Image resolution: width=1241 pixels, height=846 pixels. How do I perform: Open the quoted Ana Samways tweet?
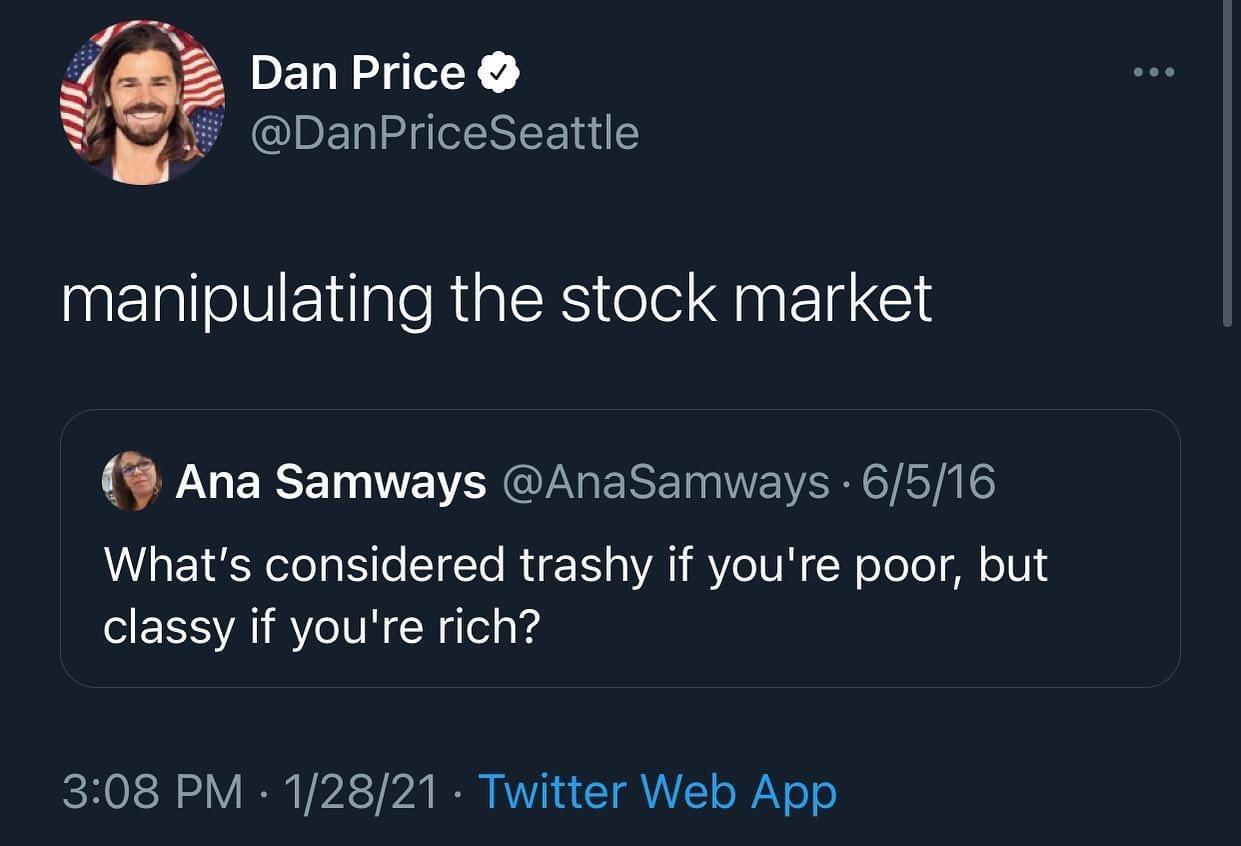click(620, 550)
